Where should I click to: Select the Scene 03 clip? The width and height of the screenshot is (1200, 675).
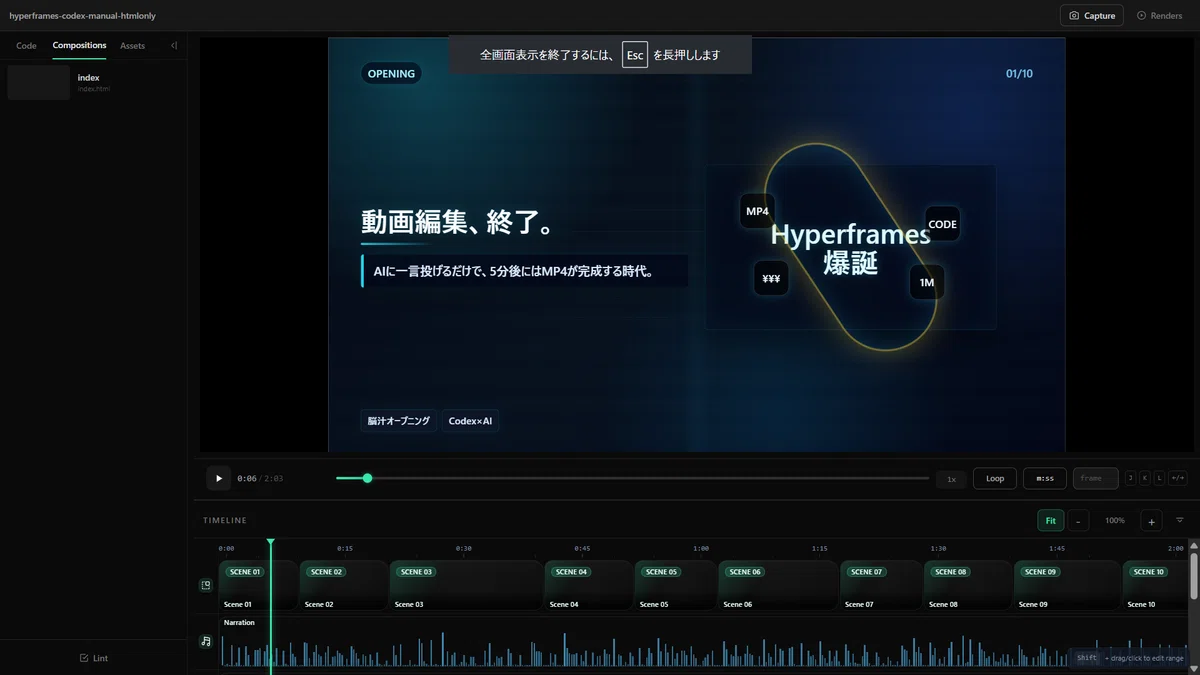click(x=466, y=585)
